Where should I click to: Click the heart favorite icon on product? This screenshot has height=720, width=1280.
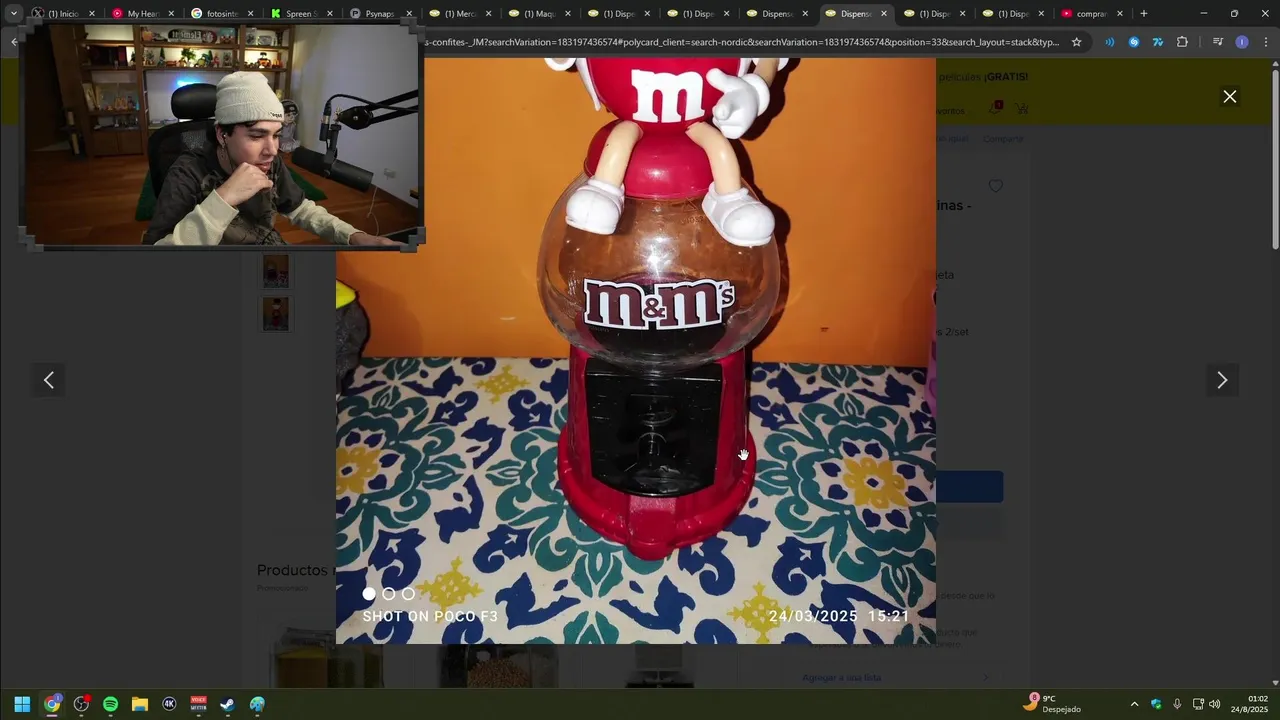(995, 186)
